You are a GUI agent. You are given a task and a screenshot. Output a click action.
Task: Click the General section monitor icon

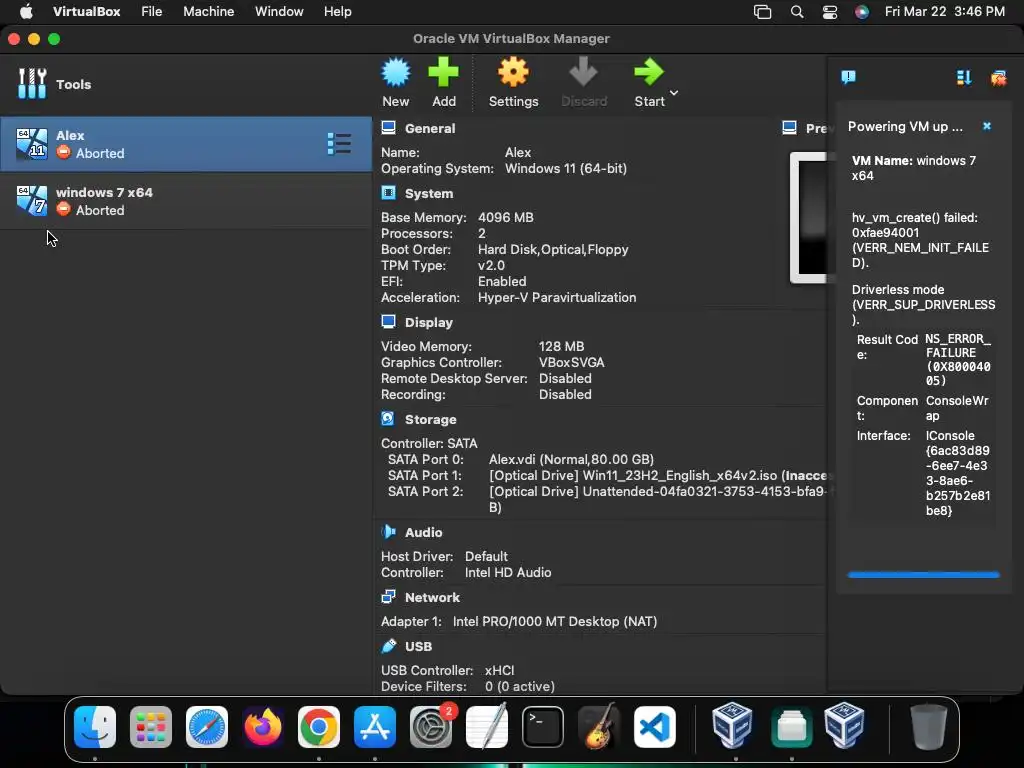(389, 127)
